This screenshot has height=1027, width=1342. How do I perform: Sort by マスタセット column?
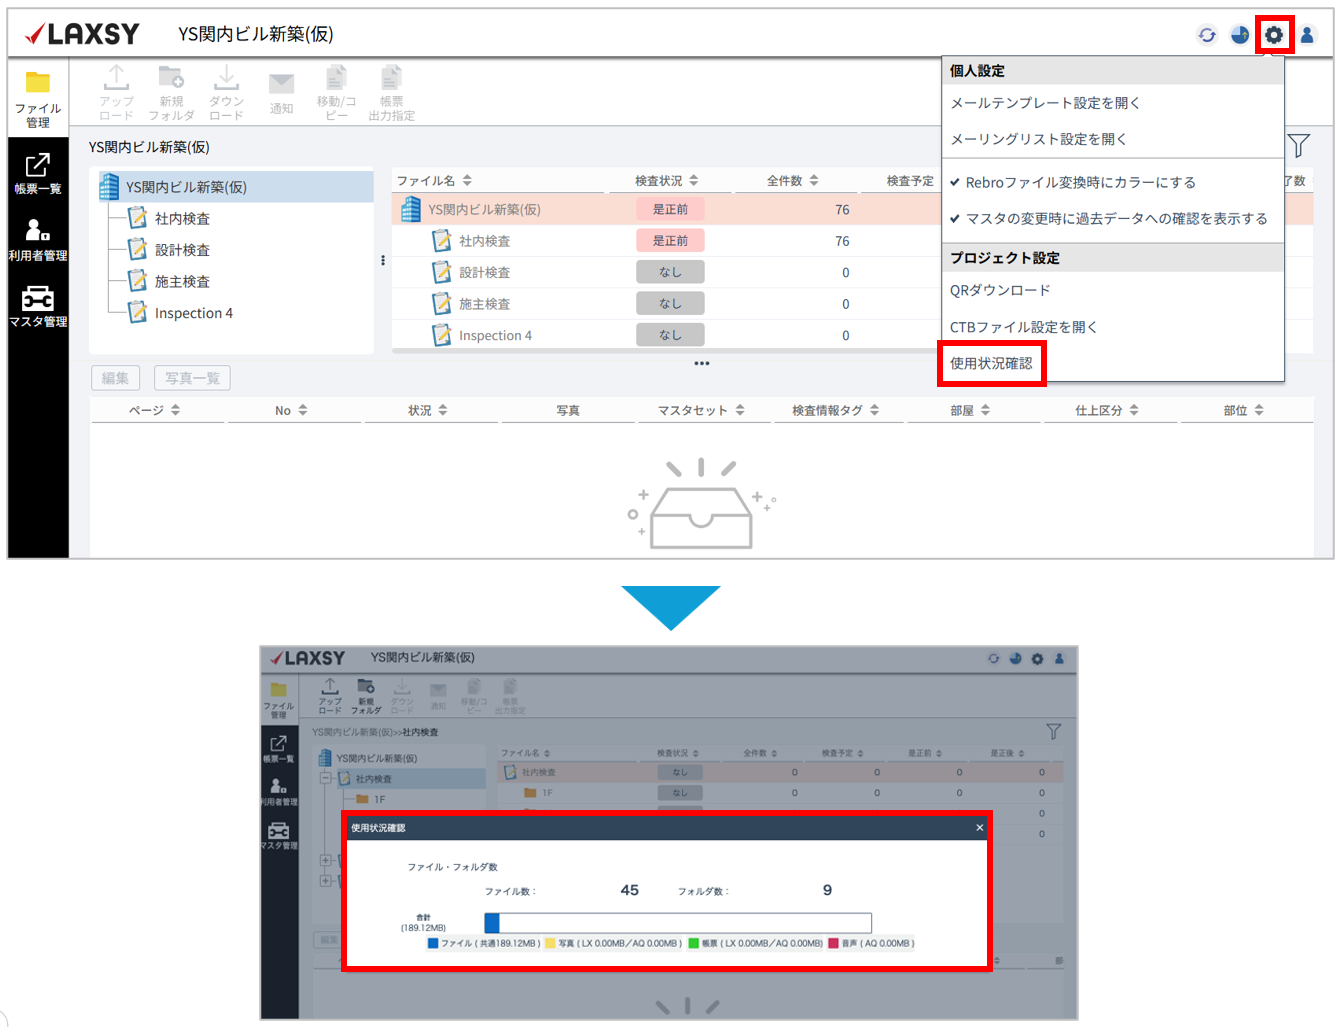pyautogui.click(x=701, y=410)
